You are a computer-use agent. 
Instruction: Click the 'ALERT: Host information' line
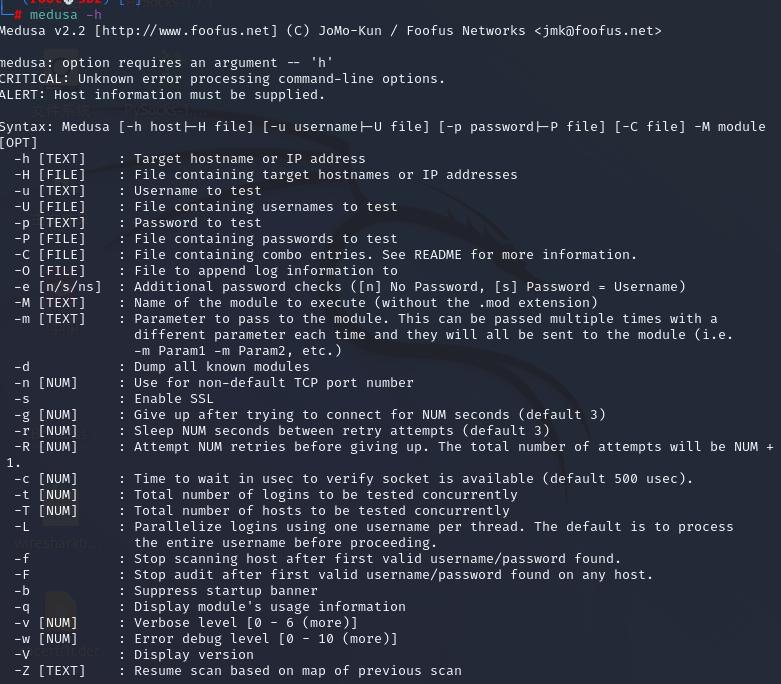(x=162, y=94)
